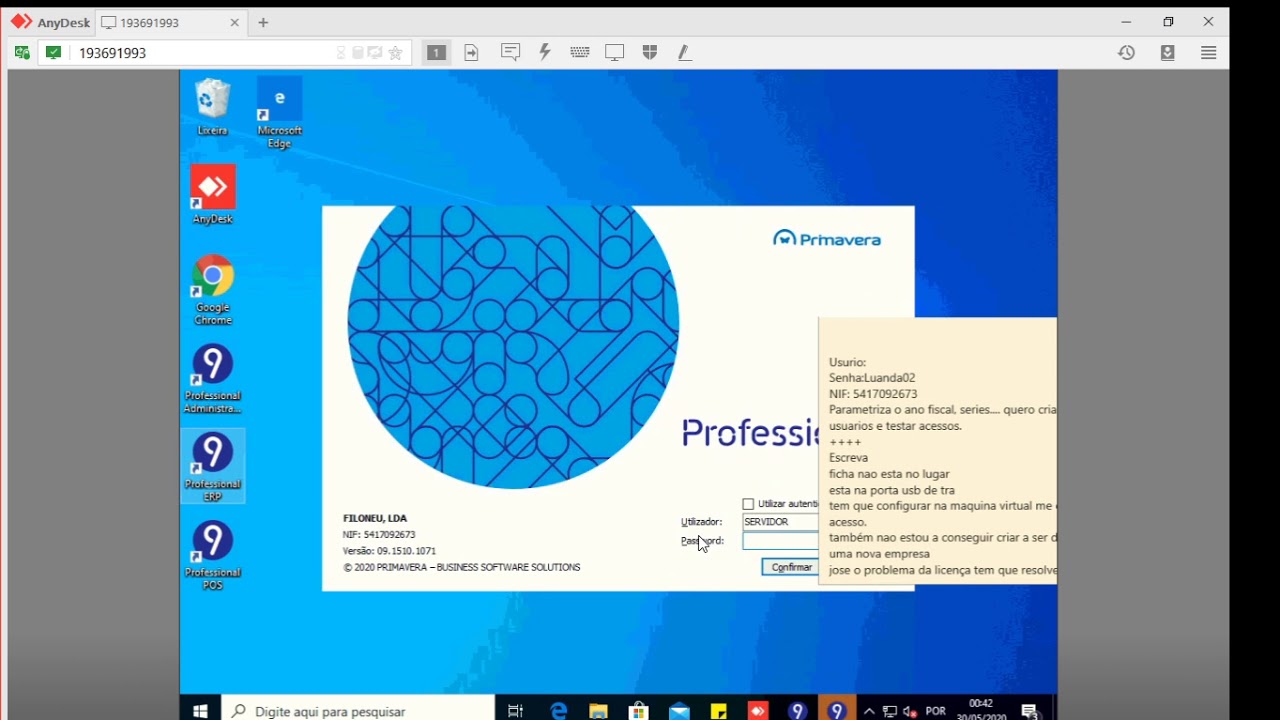
Task: Click the AnyDesk actions lightning bolt icon
Action: pyautogui.click(x=545, y=52)
